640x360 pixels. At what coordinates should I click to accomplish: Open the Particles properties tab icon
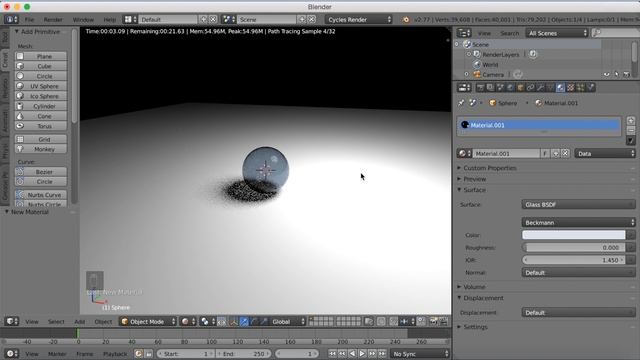pyautogui.click(x=580, y=87)
